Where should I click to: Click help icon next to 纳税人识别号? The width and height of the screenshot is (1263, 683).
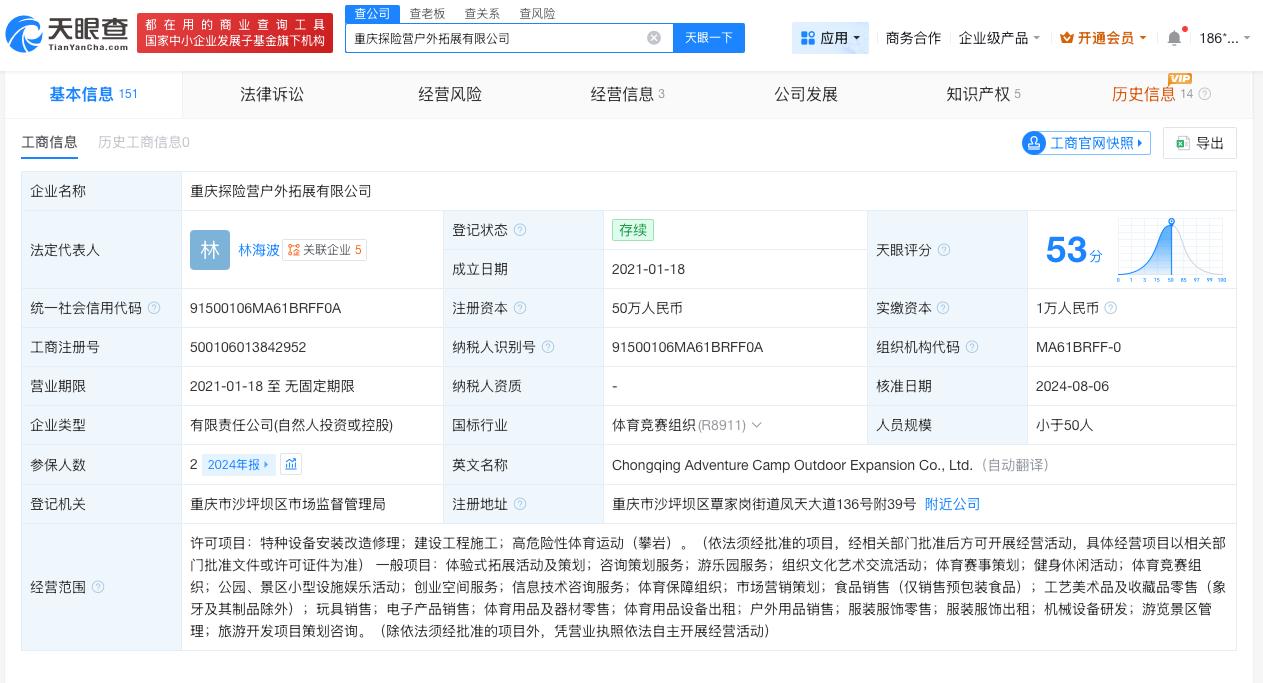pos(547,347)
